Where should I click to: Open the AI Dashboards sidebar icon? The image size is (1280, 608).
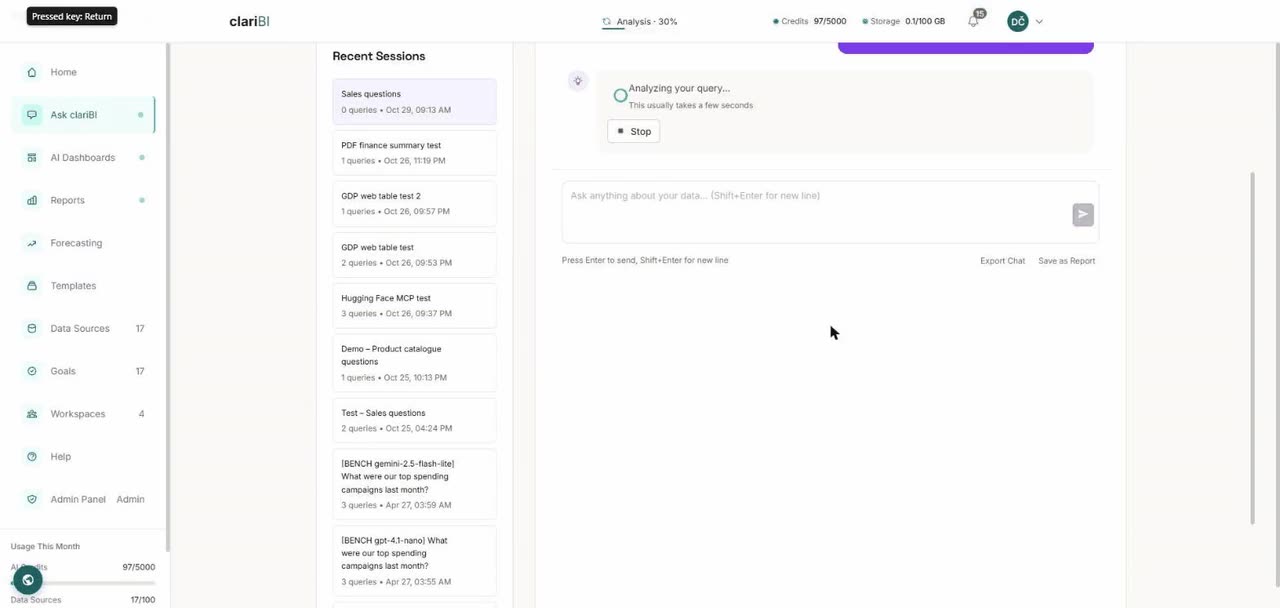click(31, 158)
